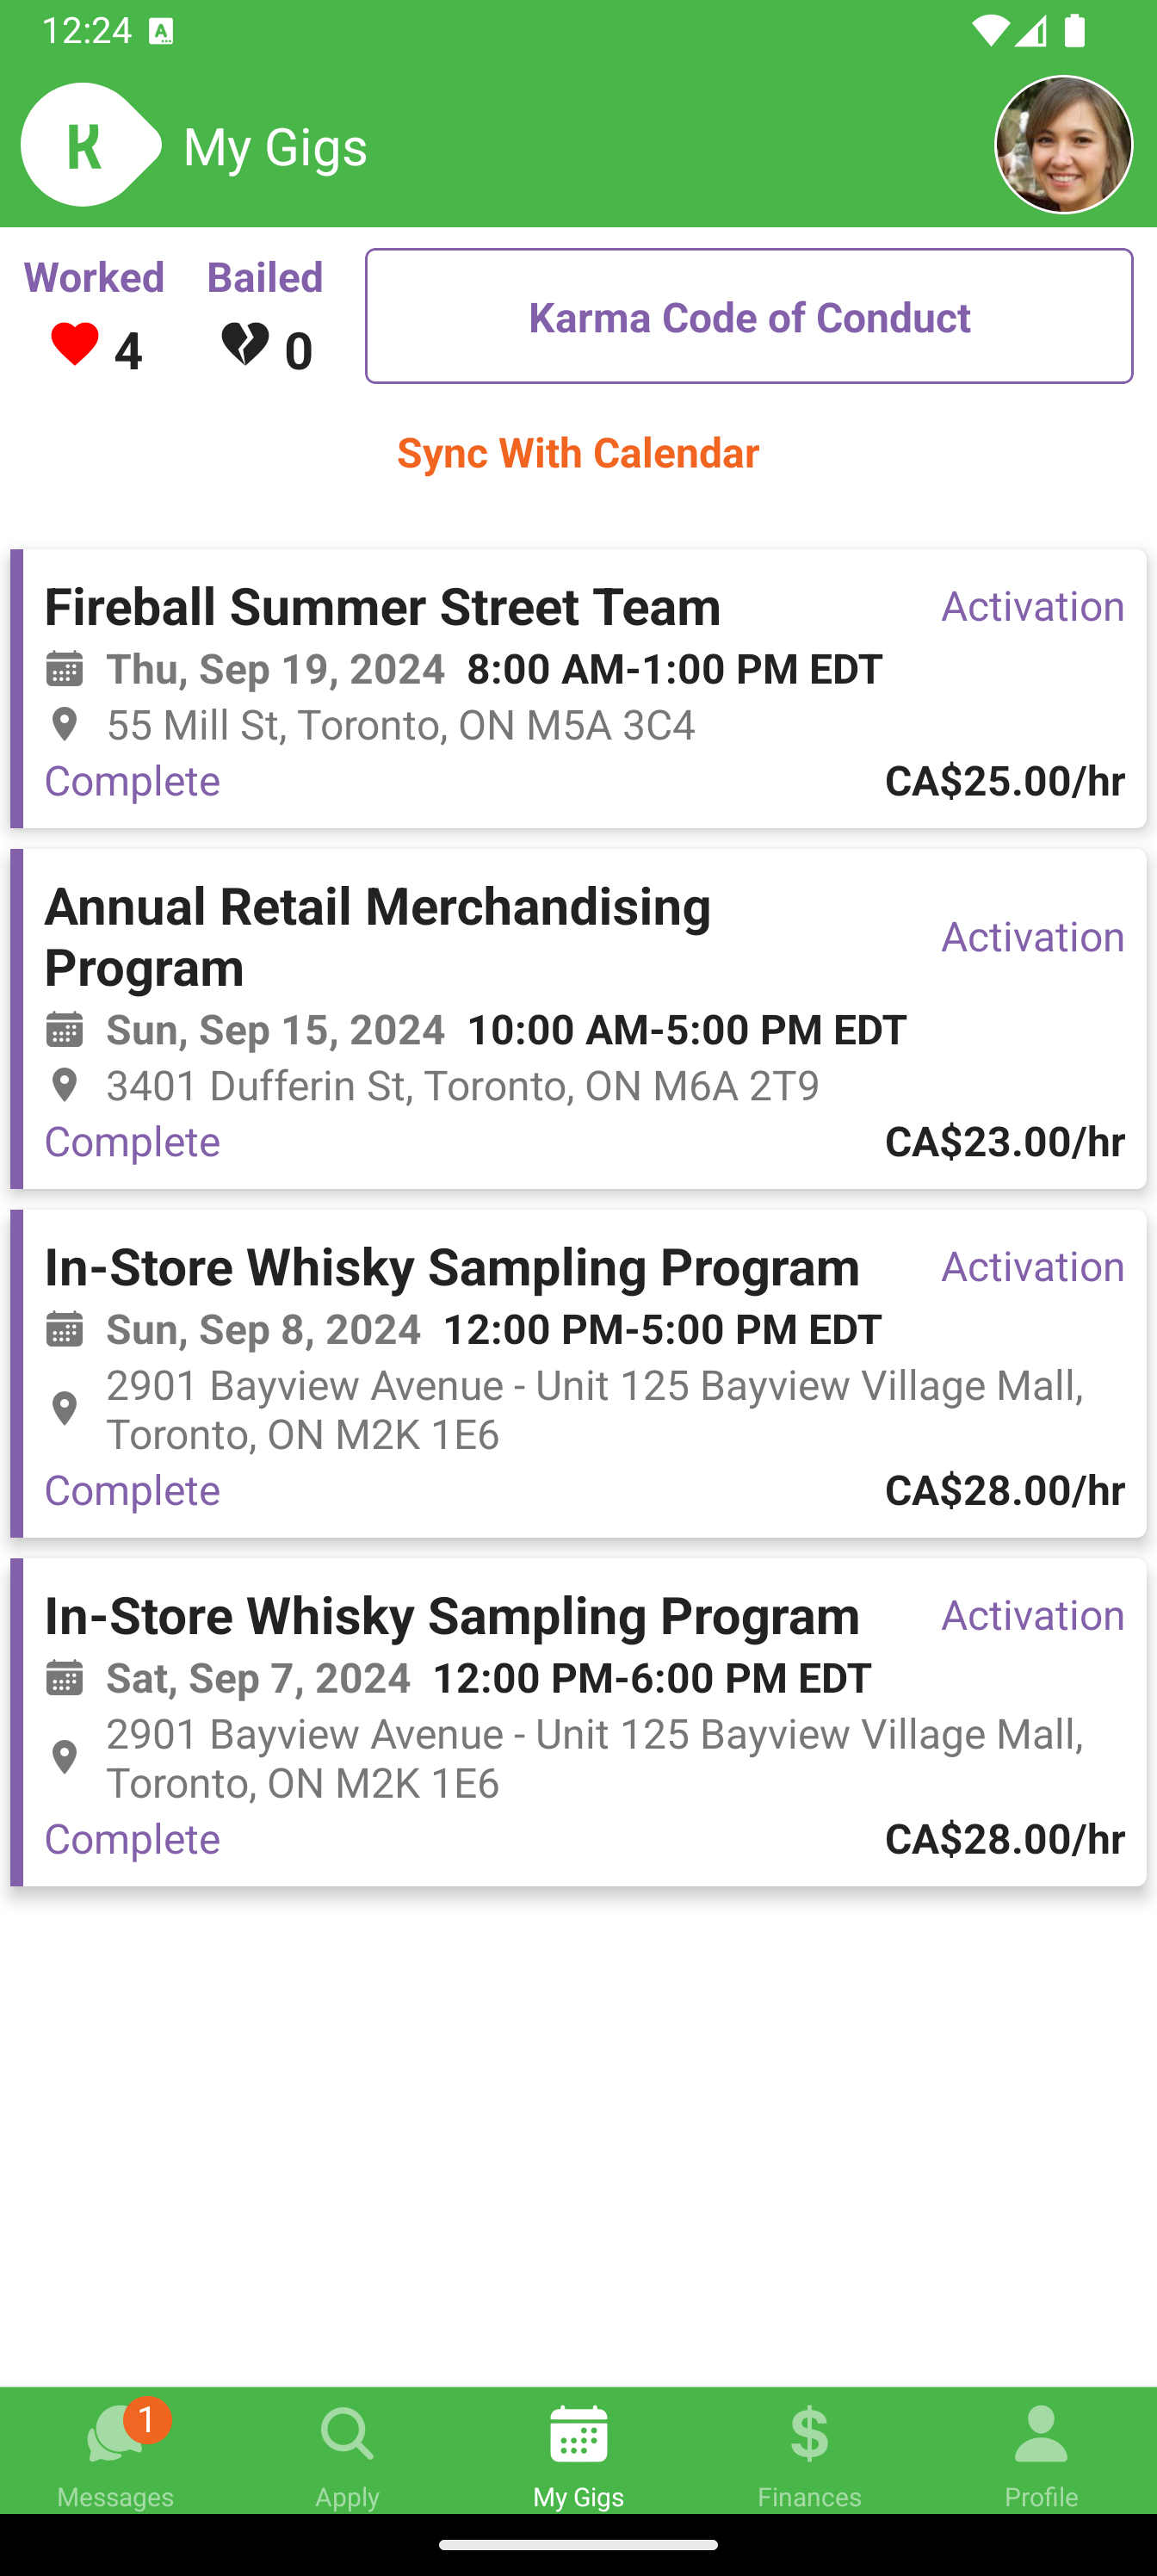Tap calendar icon on Fireball gig
The width and height of the screenshot is (1157, 2576).
point(65,669)
